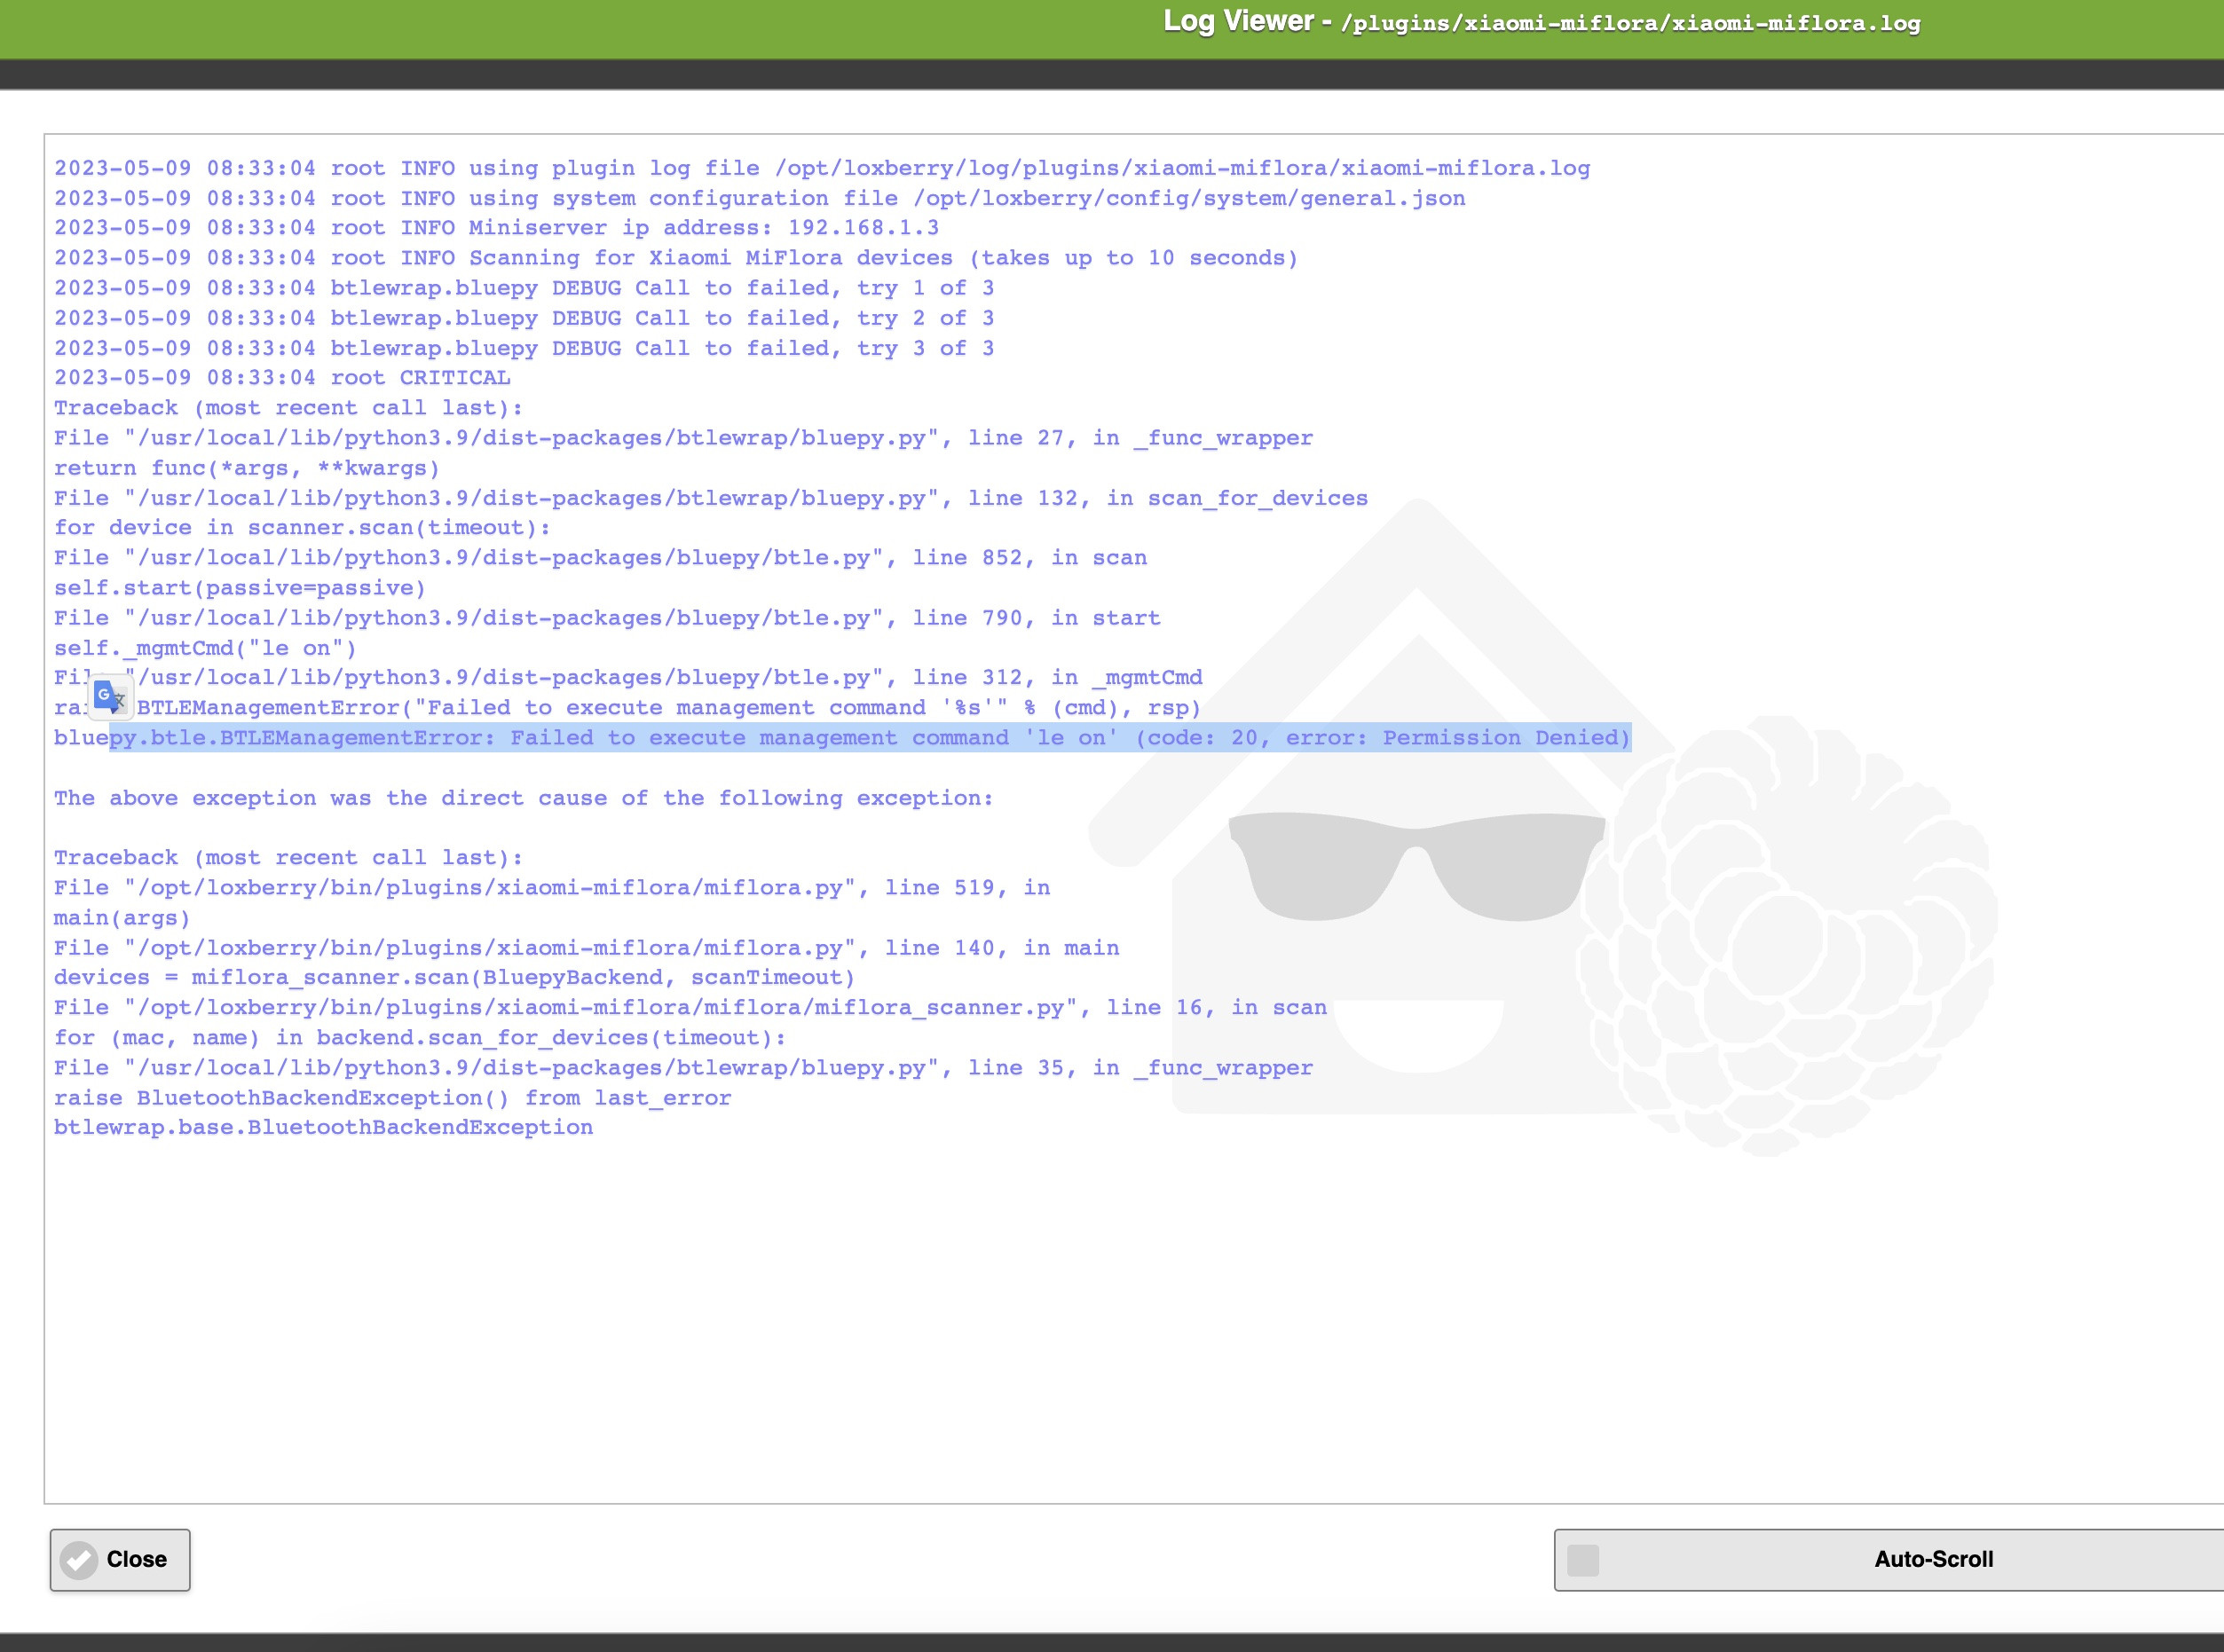Click the 'above exception was the direct cause' line

(523, 798)
